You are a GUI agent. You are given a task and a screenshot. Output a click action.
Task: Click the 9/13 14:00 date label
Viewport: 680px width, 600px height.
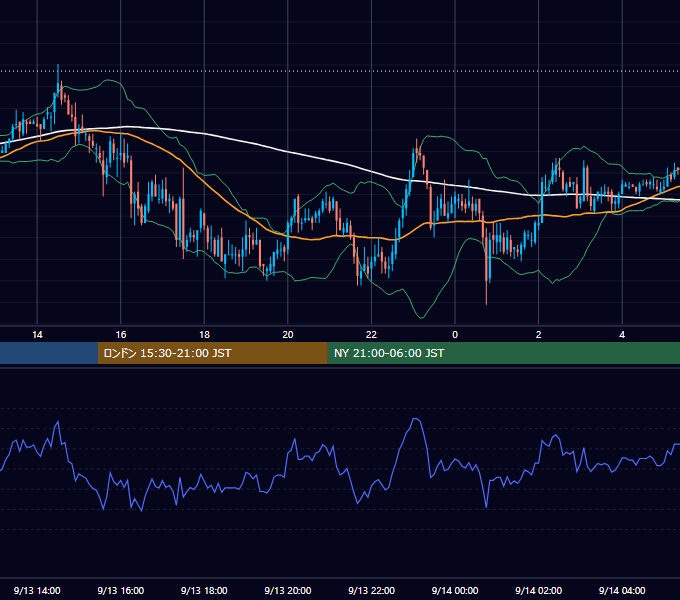(37, 590)
